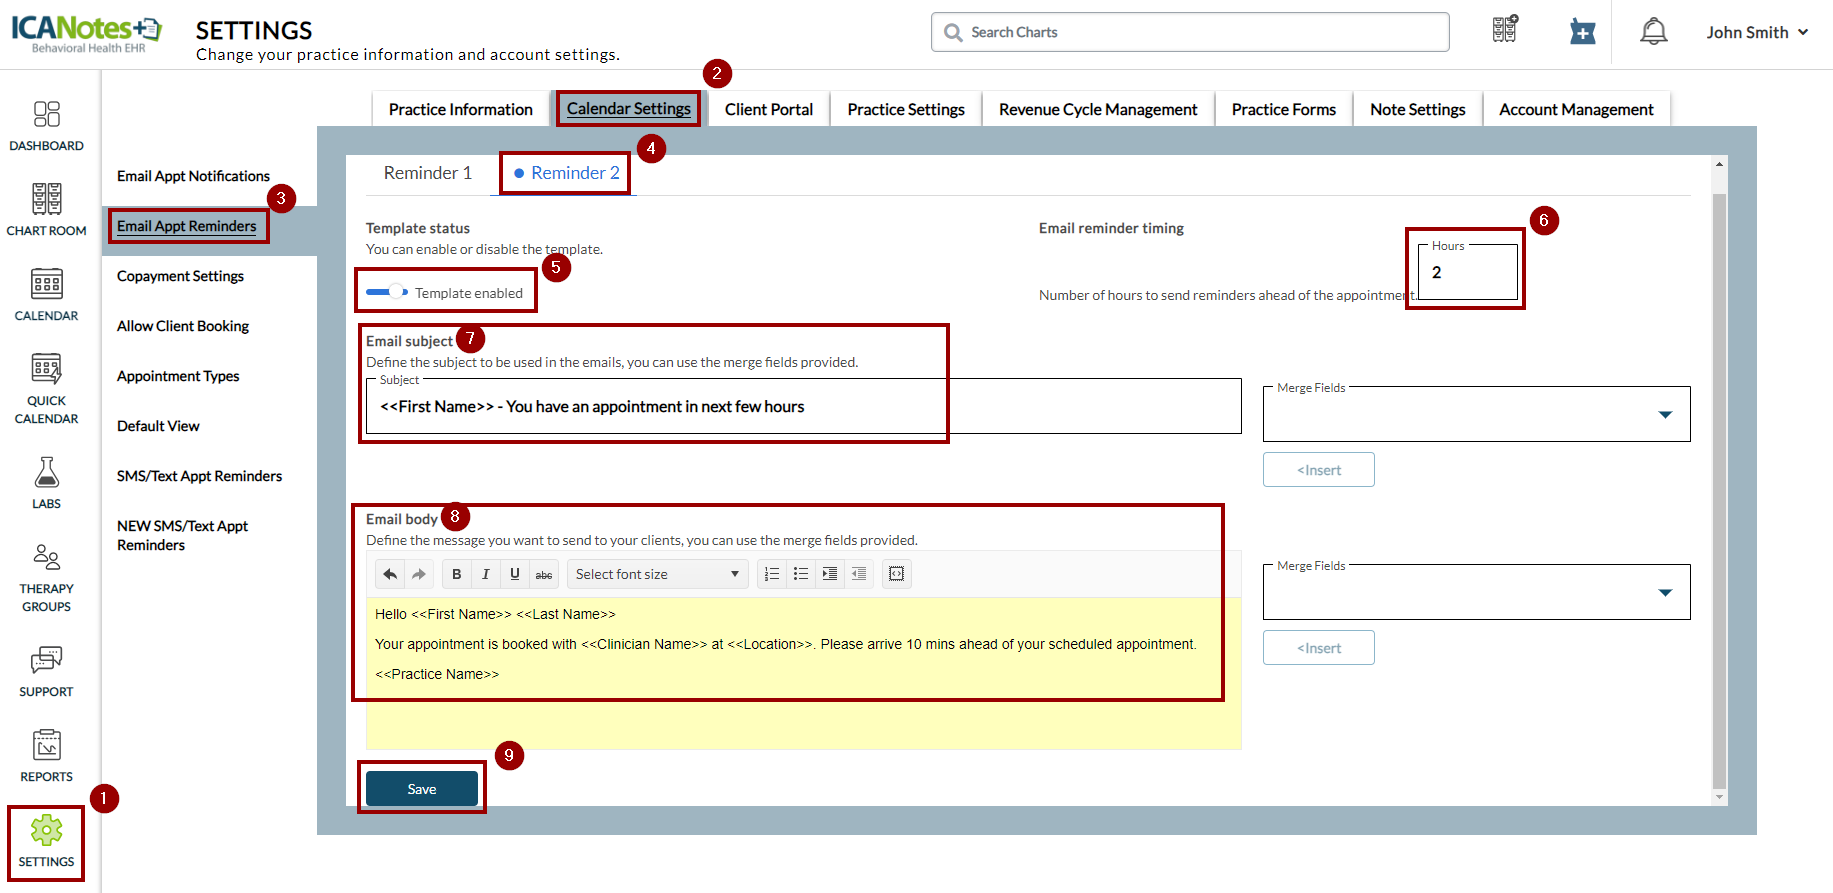Click the bulleted list icon
The width and height of the screenshot is (1833, 893).
tap(801, 574)
